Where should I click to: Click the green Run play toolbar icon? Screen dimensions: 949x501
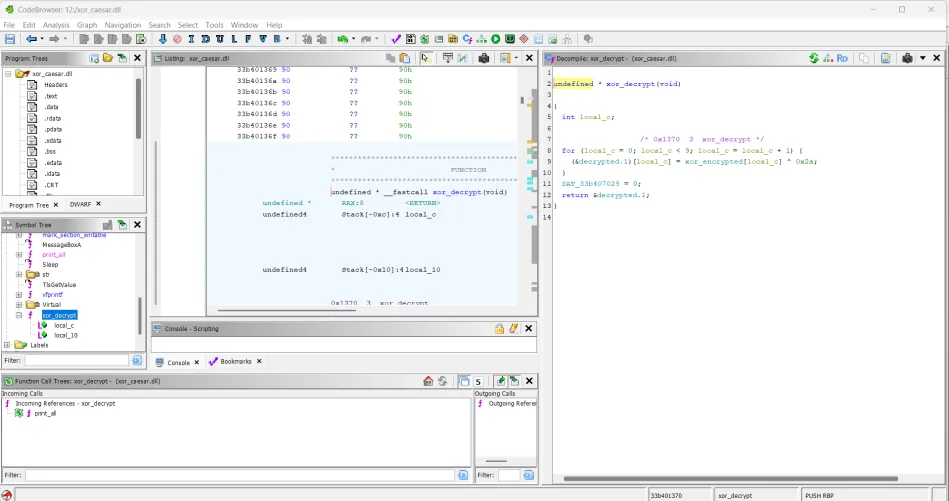(496, 39)
